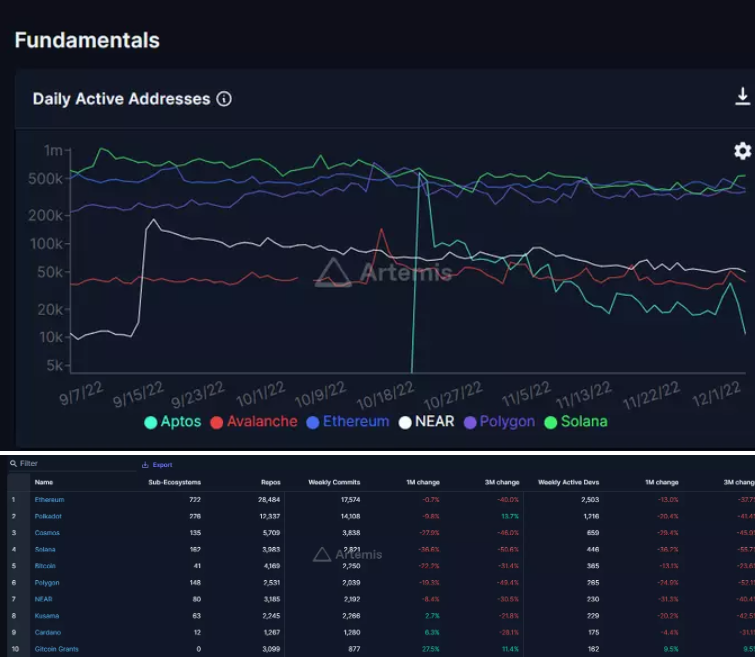Open the Polkadot link in the table
The height and width of the screenshot is (657, 755).
(48, 516)
